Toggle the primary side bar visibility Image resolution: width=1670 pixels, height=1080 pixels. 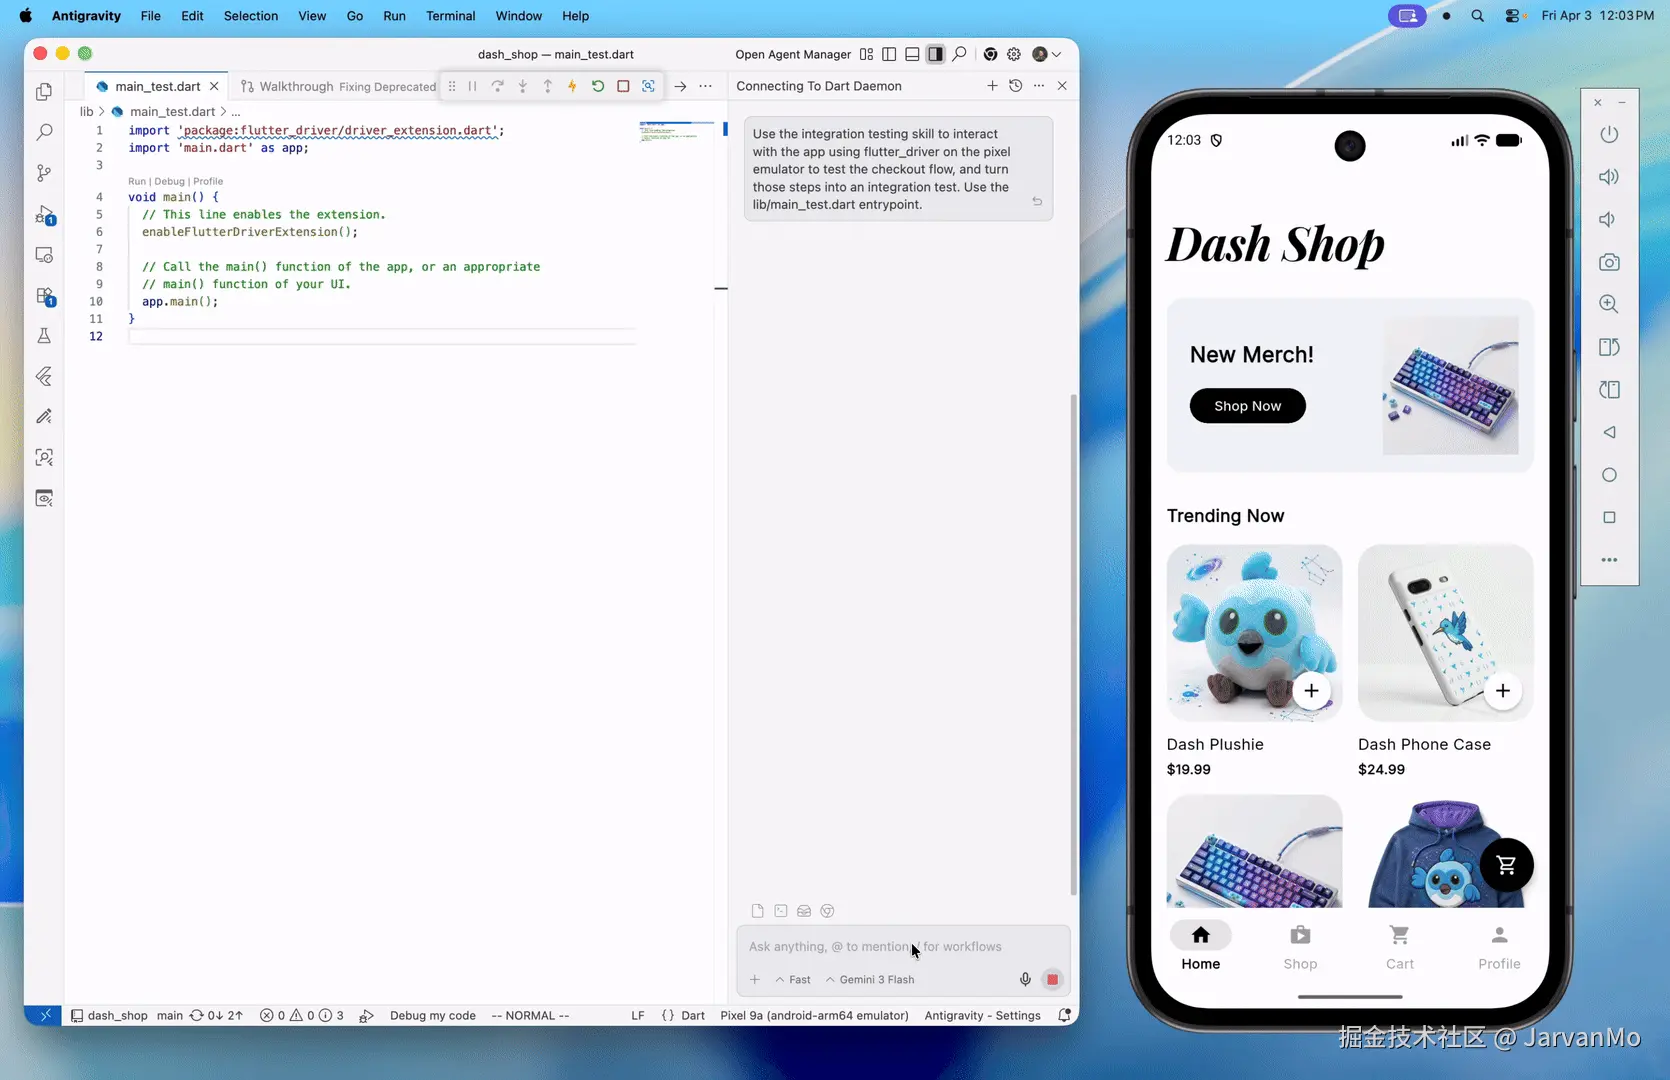click(889, 54)
